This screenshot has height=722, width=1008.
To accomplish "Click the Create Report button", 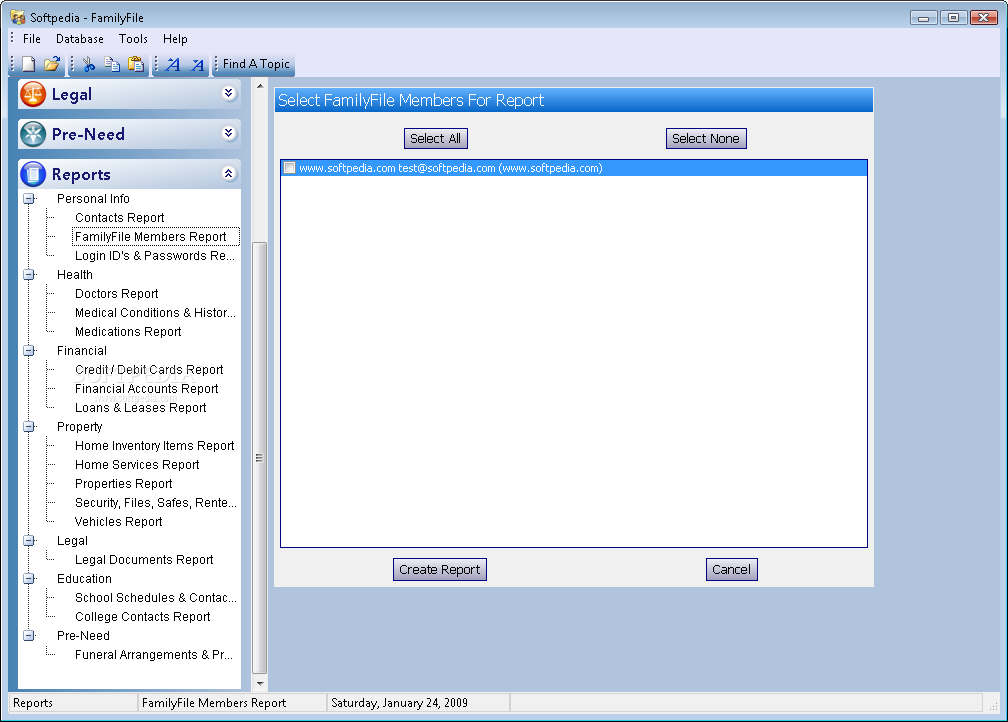I will [440, 569].
